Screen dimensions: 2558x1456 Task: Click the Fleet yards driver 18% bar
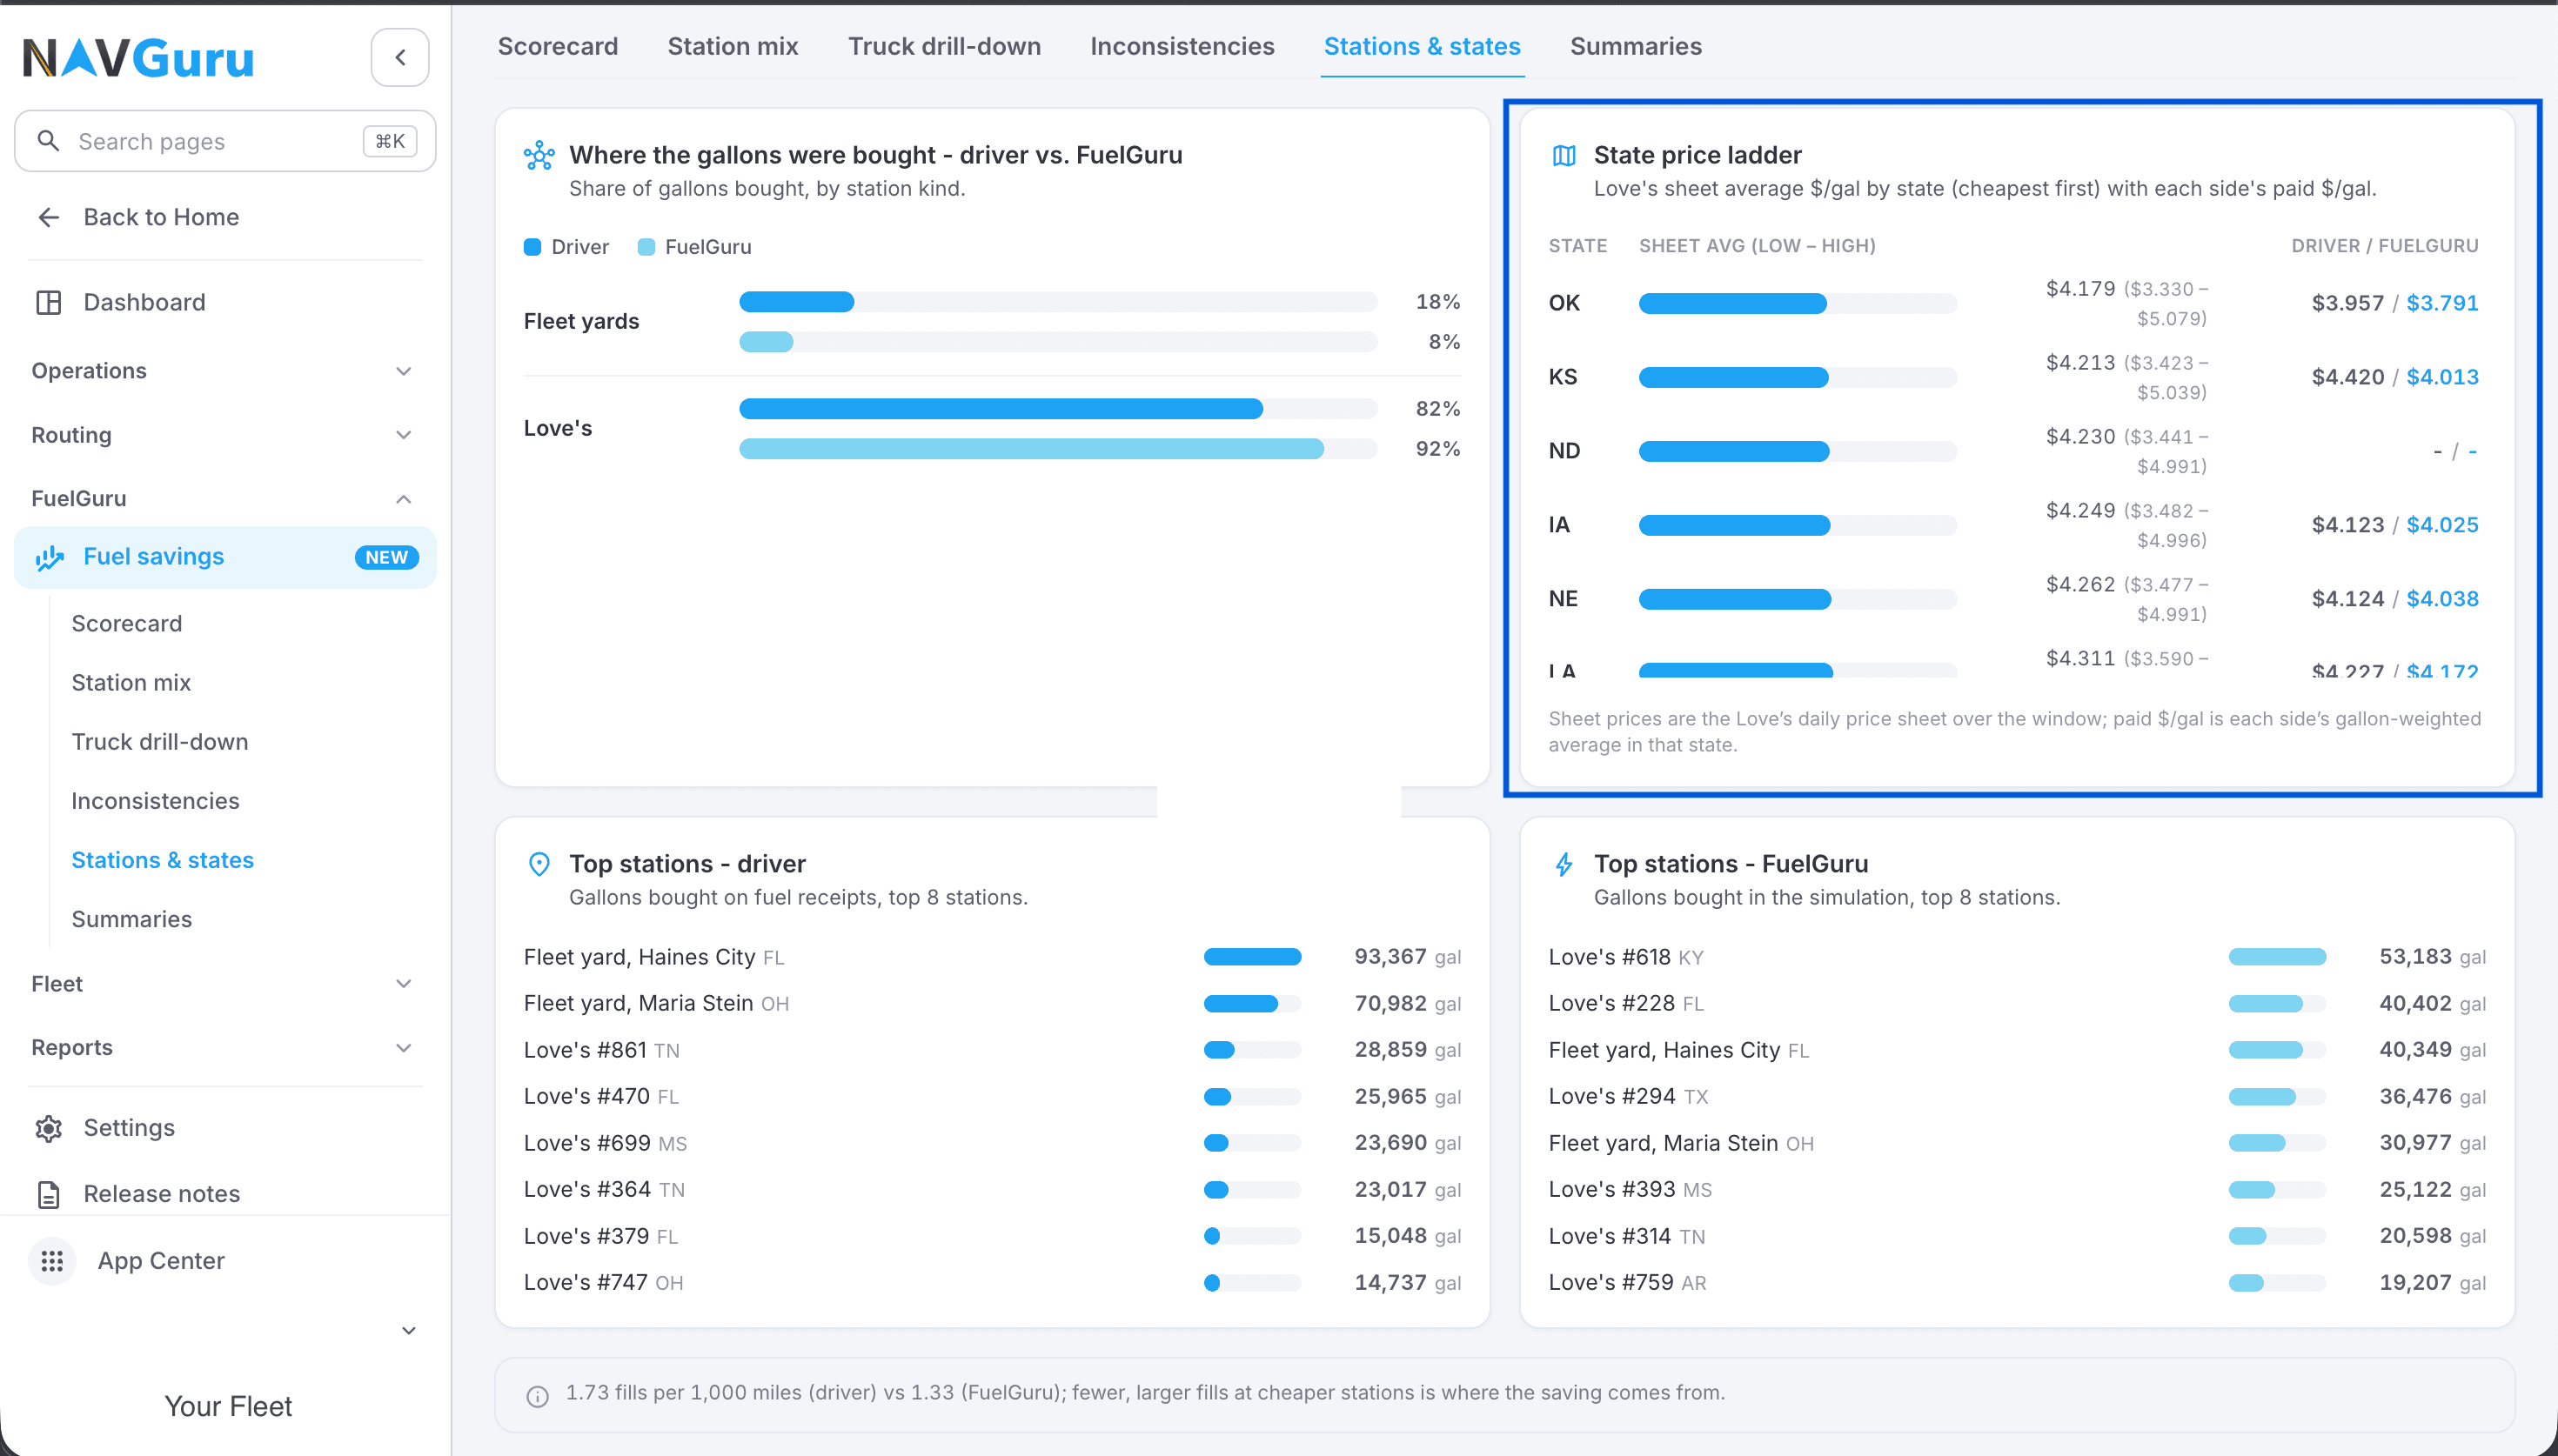click(797, 301)
